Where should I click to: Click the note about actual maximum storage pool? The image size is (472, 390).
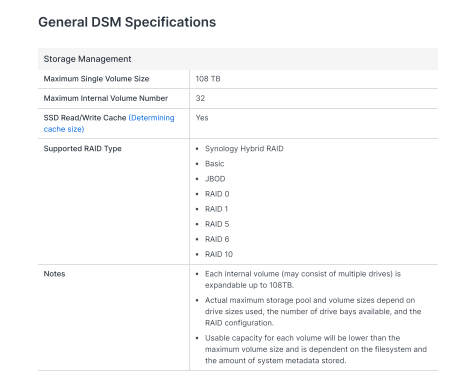[313, 311]
